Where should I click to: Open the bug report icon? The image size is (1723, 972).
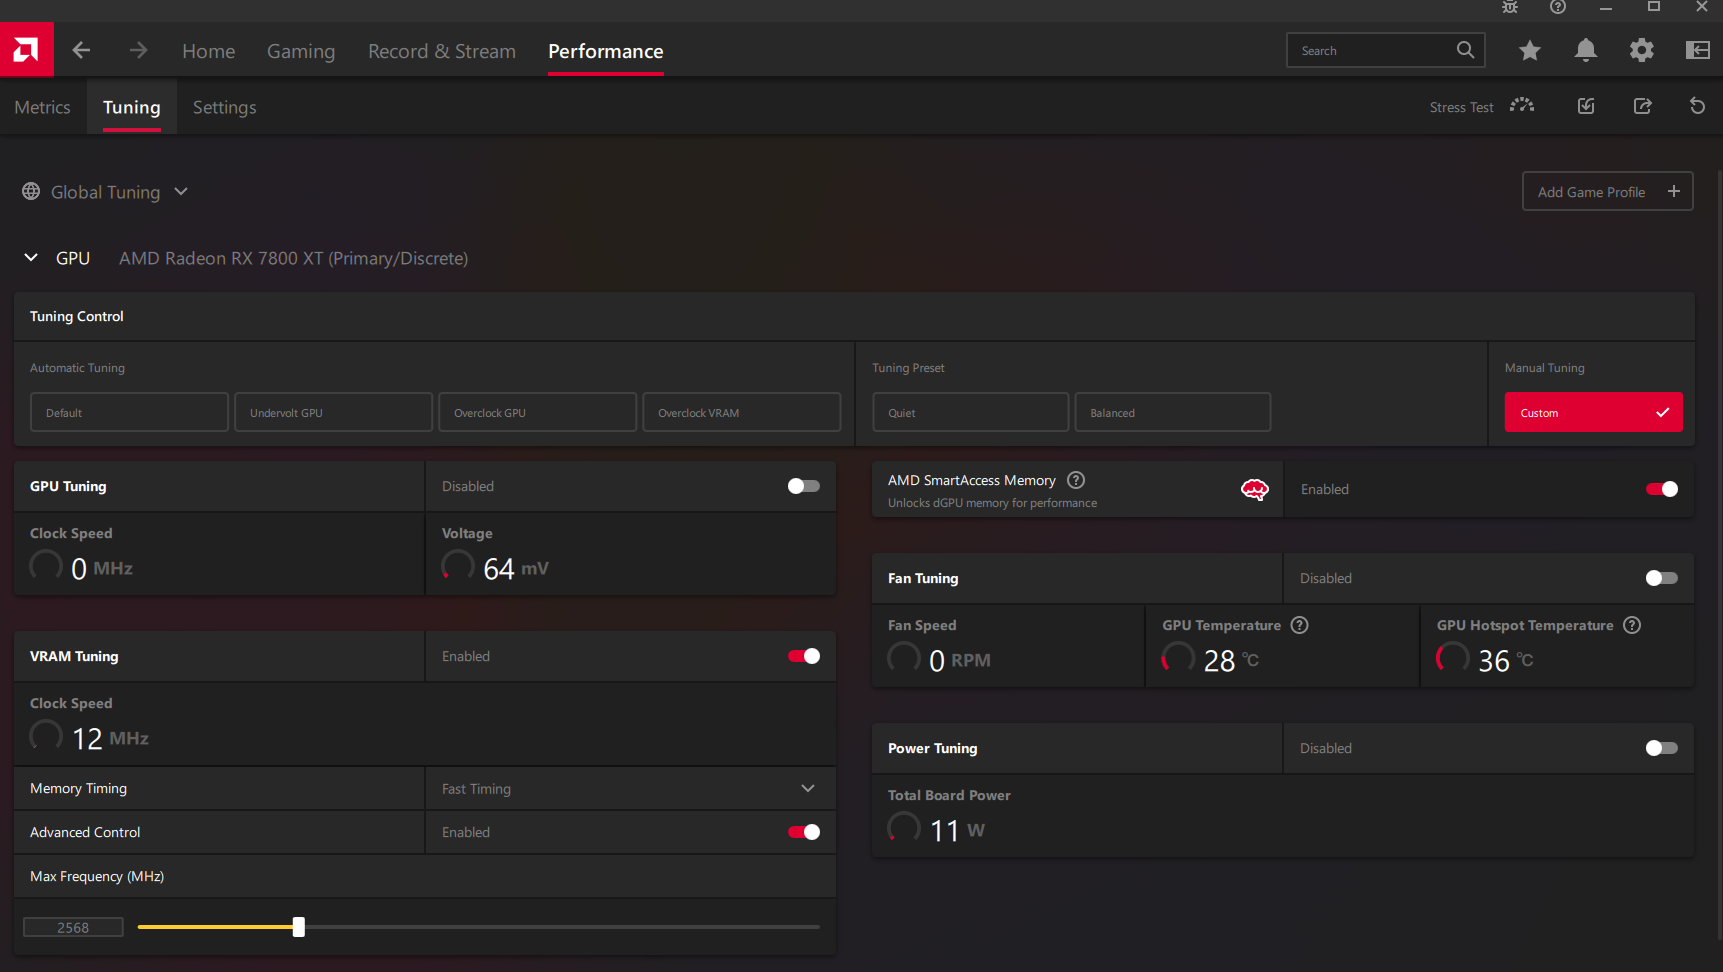(x=1510, y=7)
